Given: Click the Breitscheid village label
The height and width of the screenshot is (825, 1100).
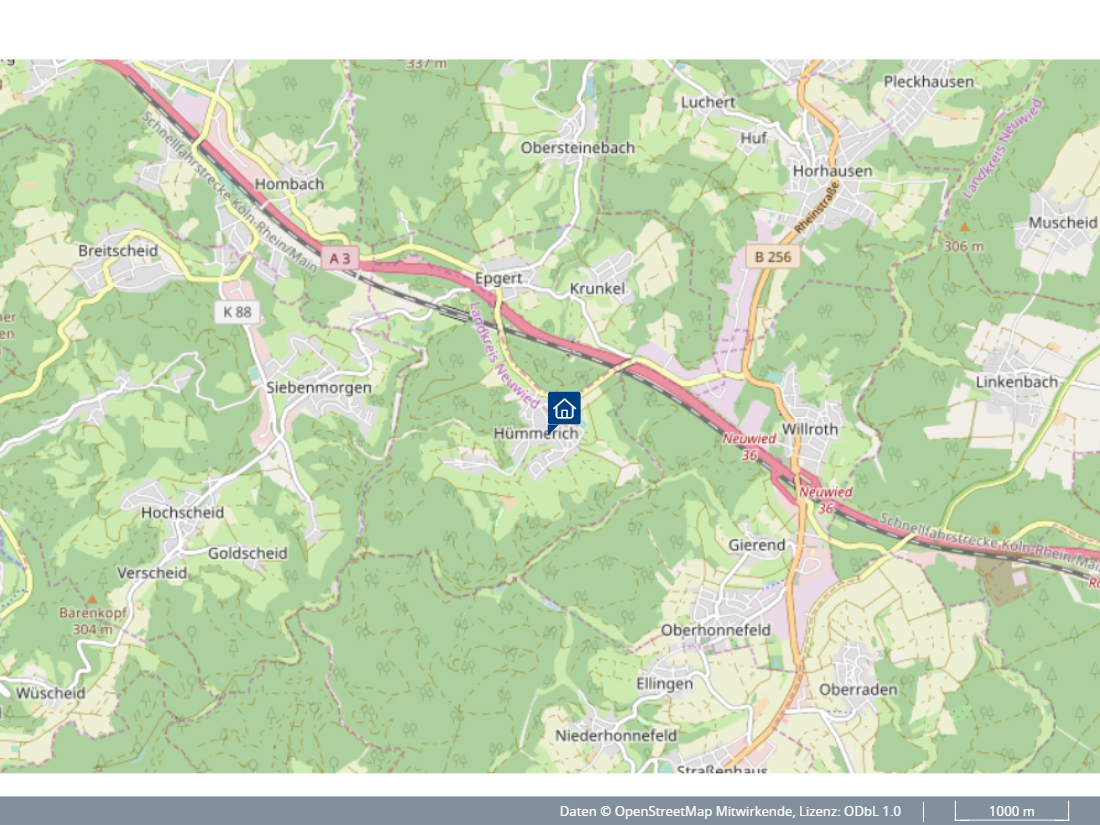Looking at the screenshot, I should pos(118,250).
